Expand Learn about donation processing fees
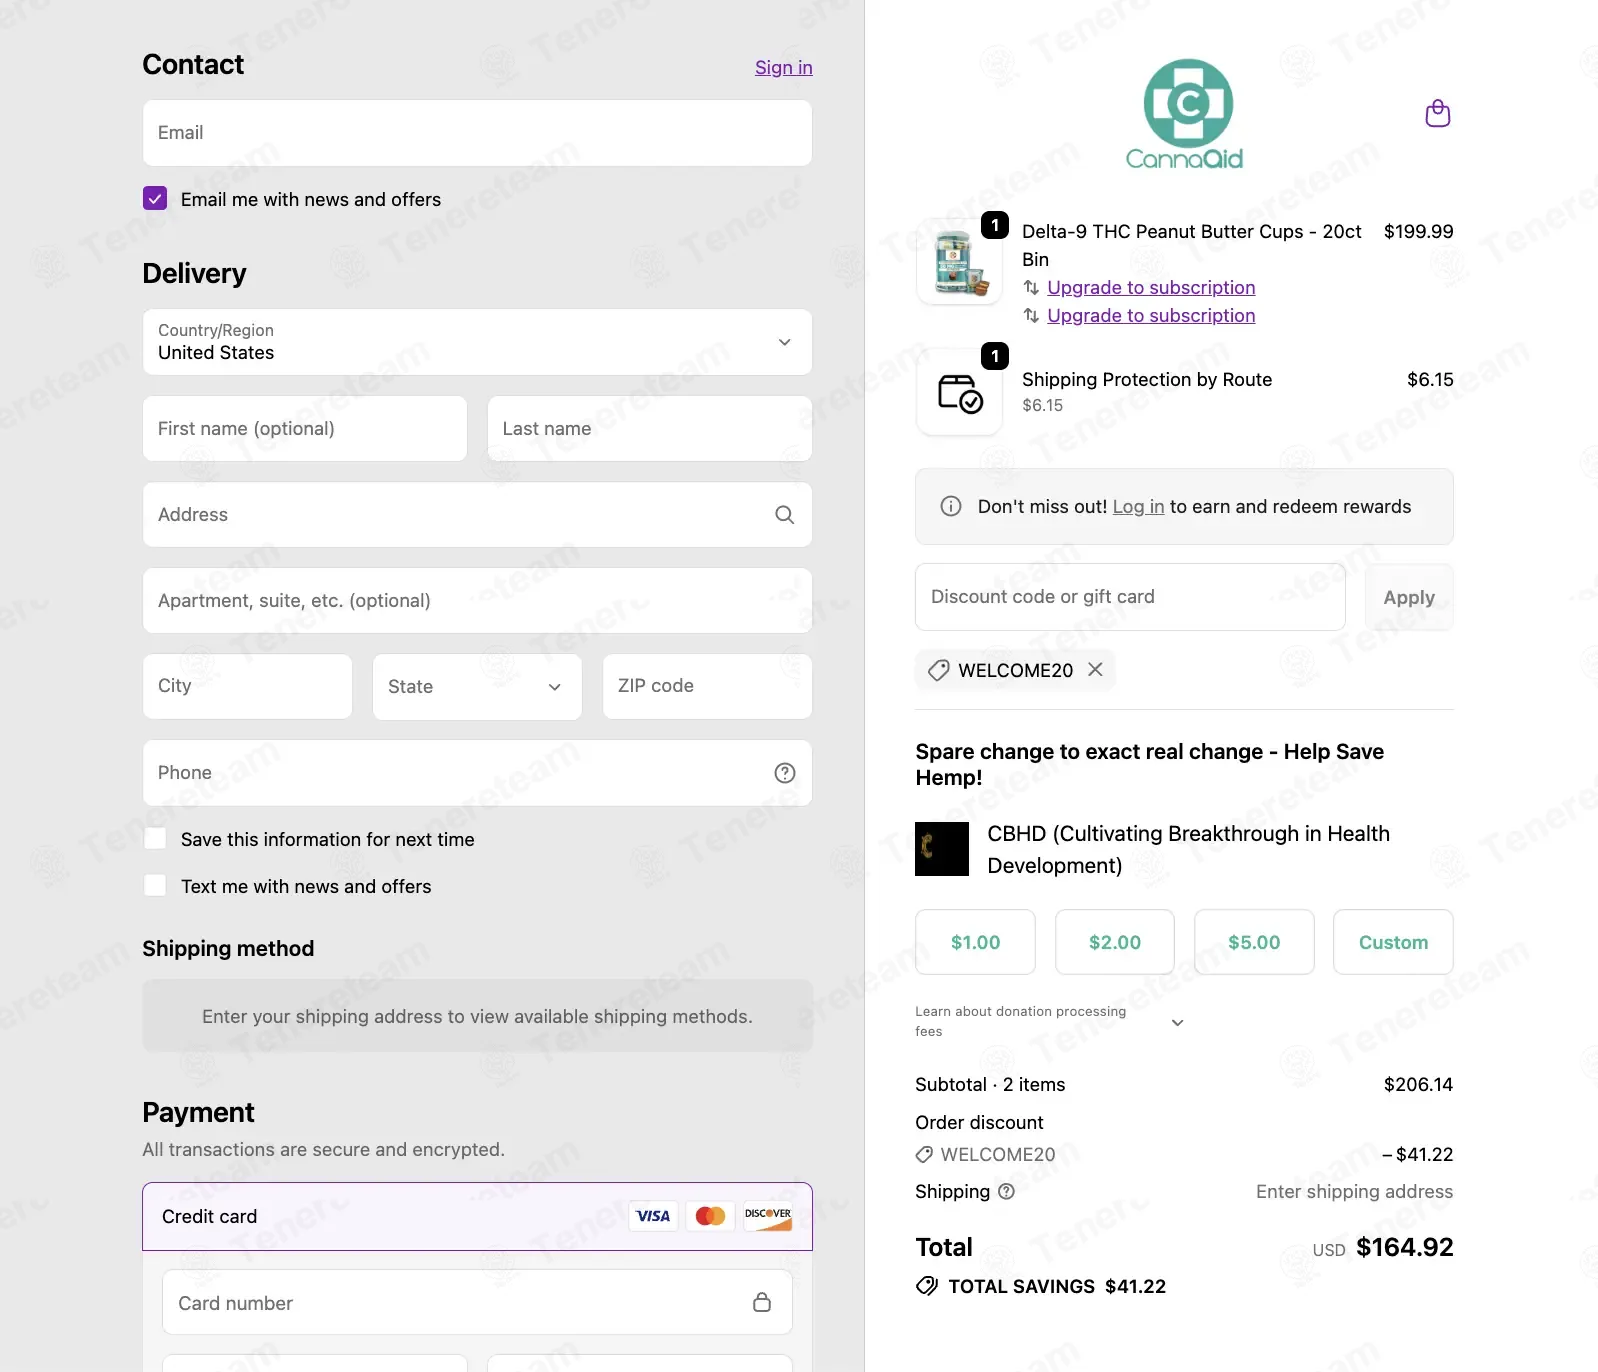The width and height of the screenshot is (1598, 1372). 1050,1022
